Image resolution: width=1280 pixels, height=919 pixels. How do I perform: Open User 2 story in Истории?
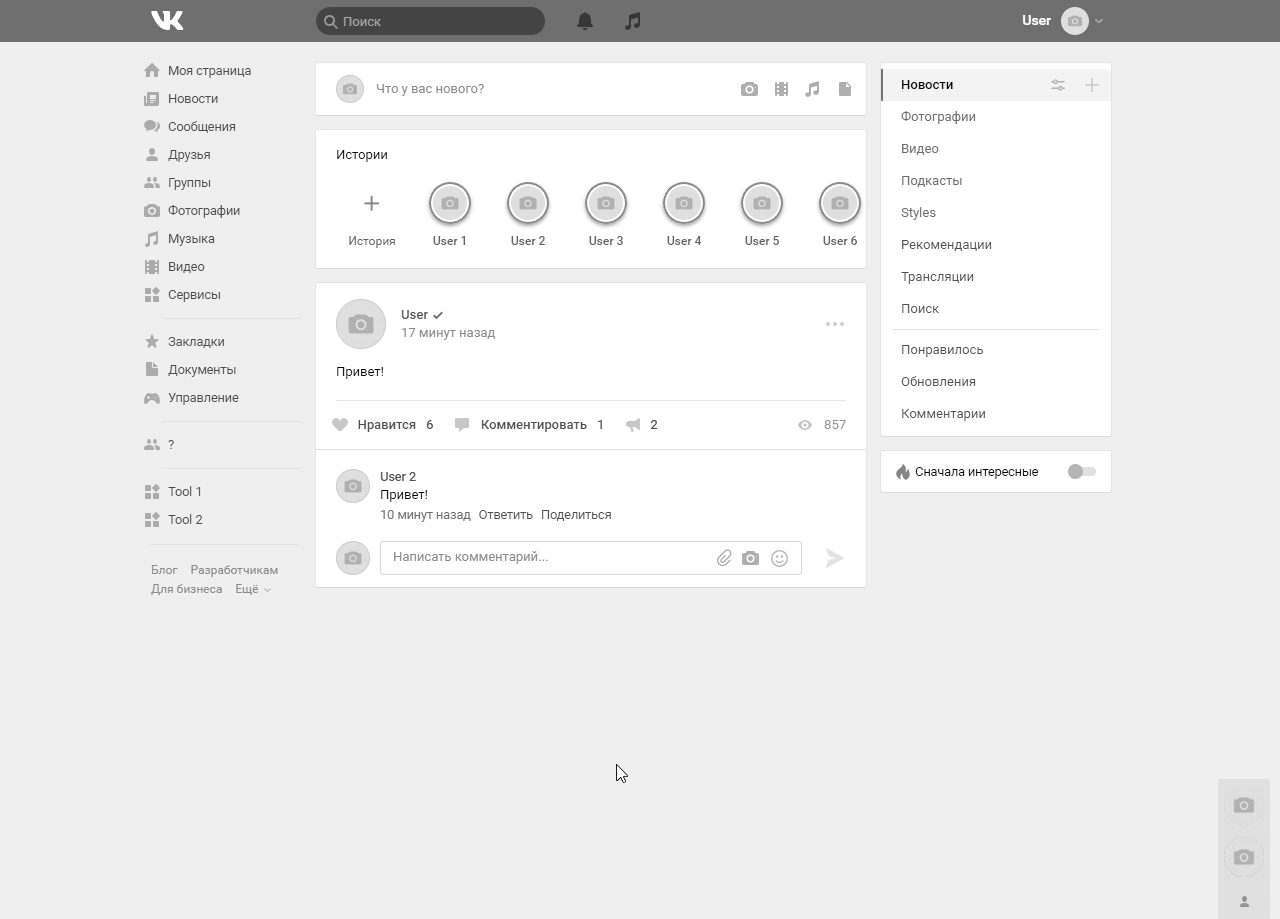coord(528,204)
